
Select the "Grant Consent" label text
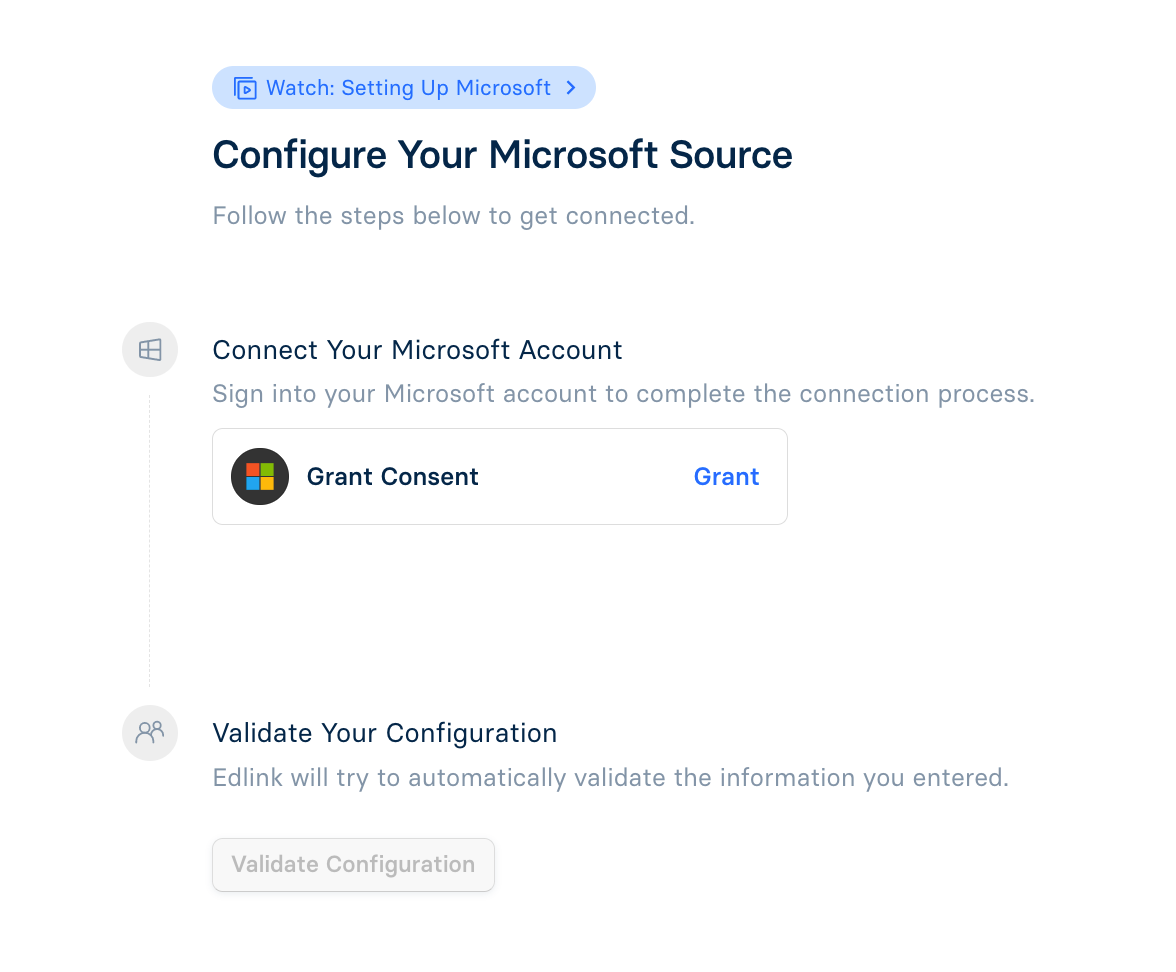point(393,477)
